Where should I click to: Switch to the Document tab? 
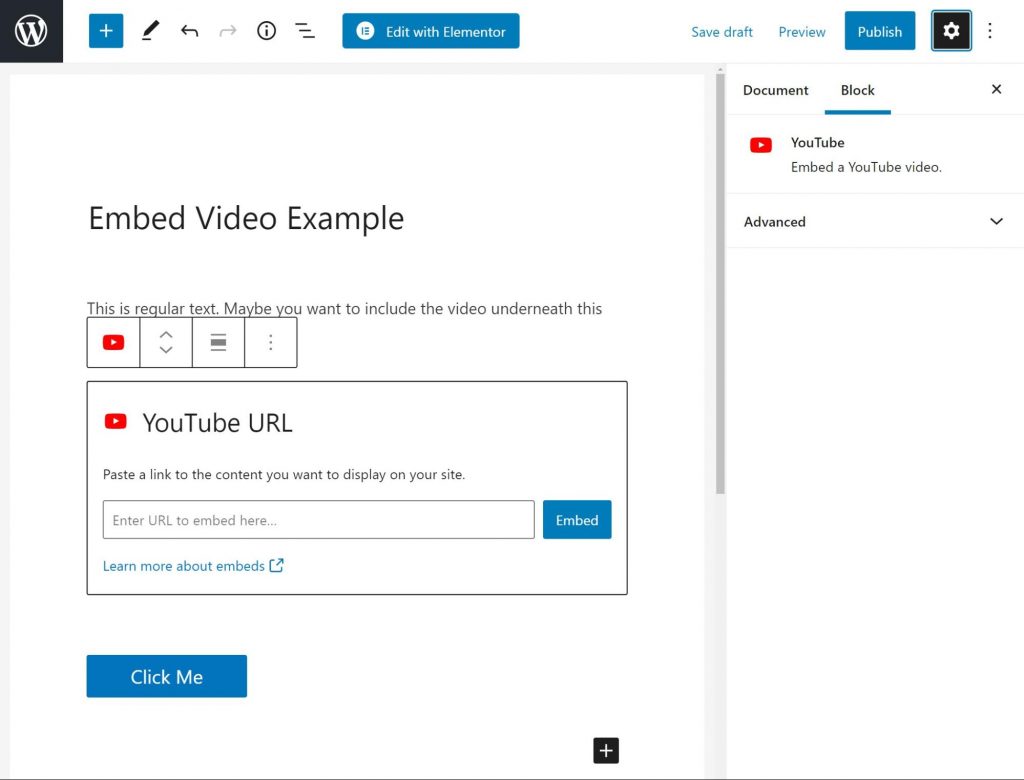pos(775,90)
